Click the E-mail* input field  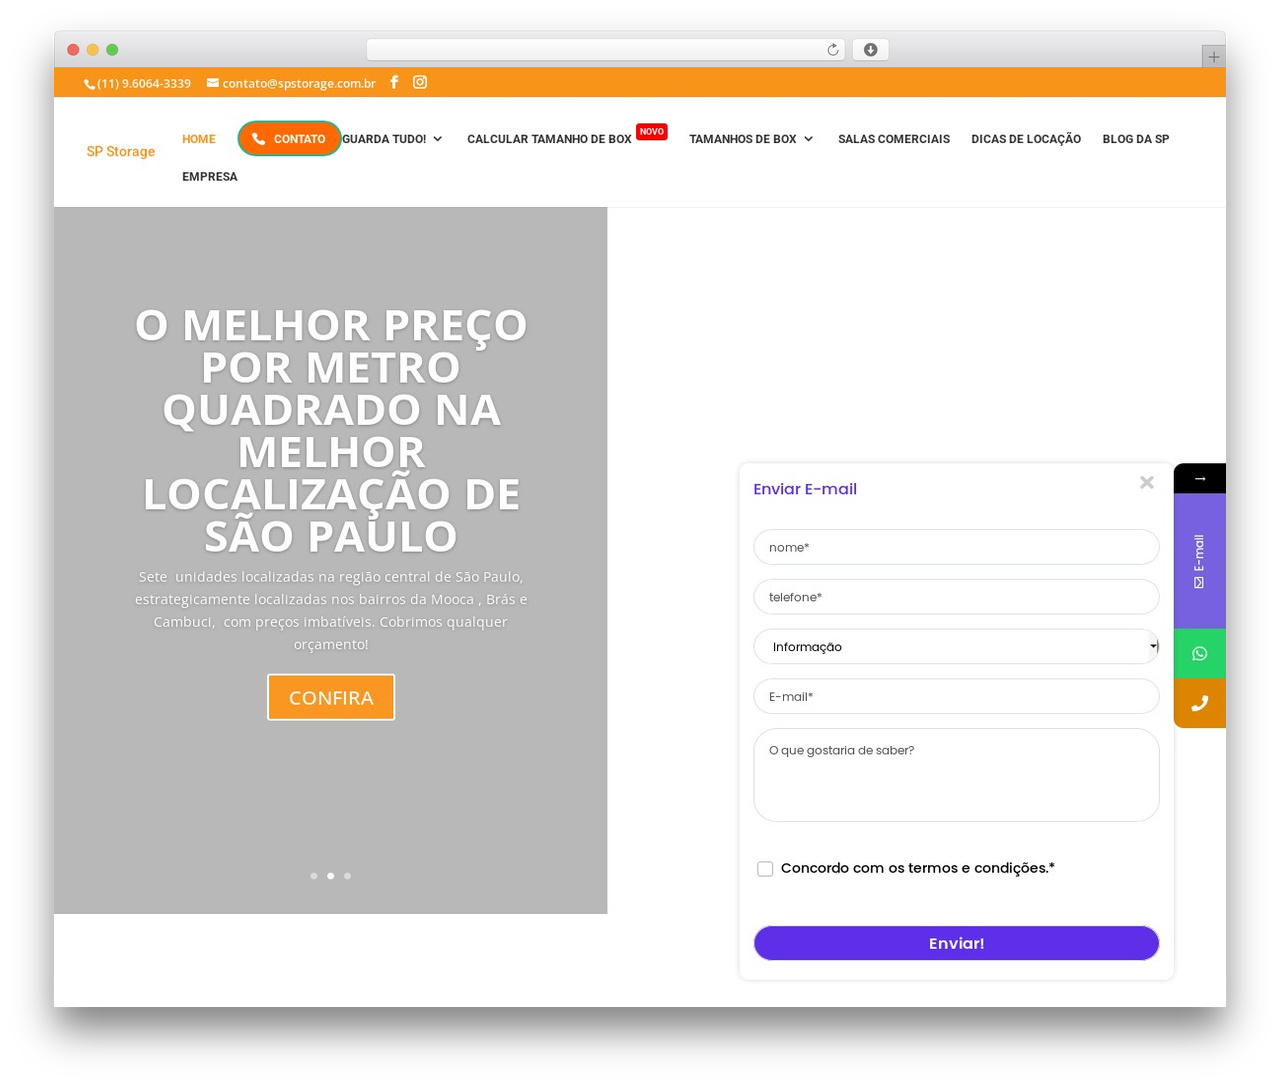[956, 697]
